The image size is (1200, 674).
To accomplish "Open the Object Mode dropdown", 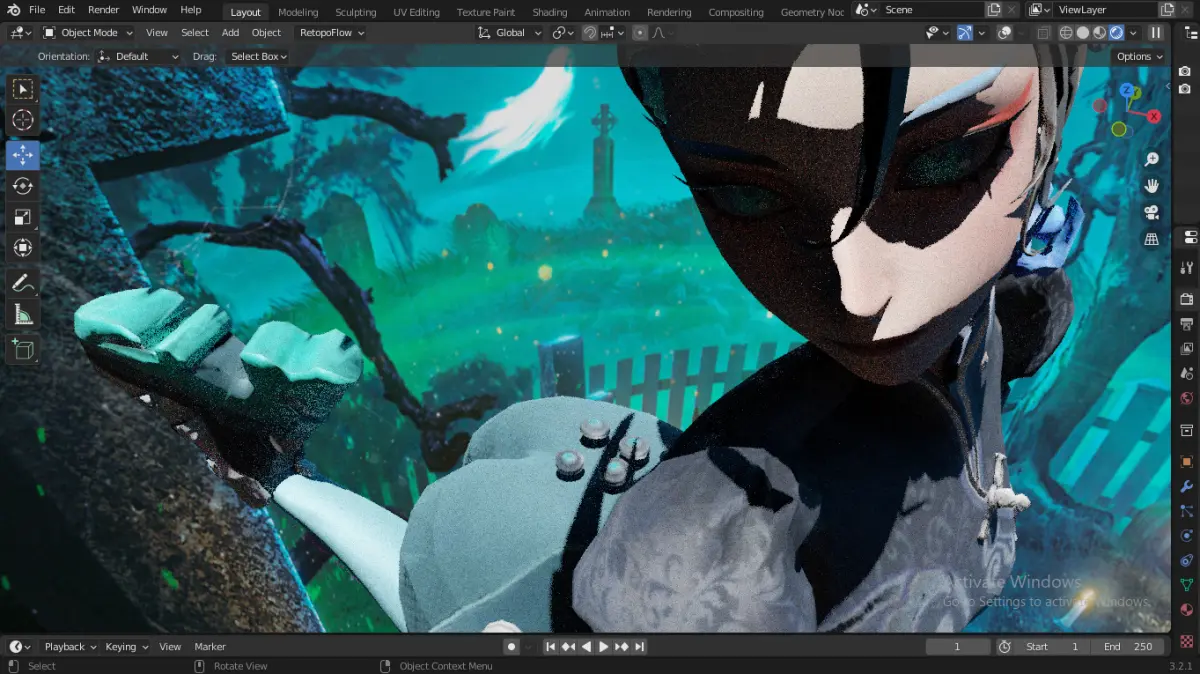I will [87, 32].
